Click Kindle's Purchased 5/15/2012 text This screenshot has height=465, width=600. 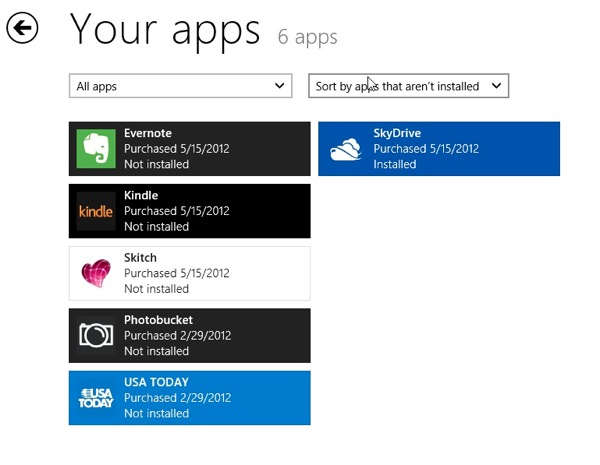[177, 211]
